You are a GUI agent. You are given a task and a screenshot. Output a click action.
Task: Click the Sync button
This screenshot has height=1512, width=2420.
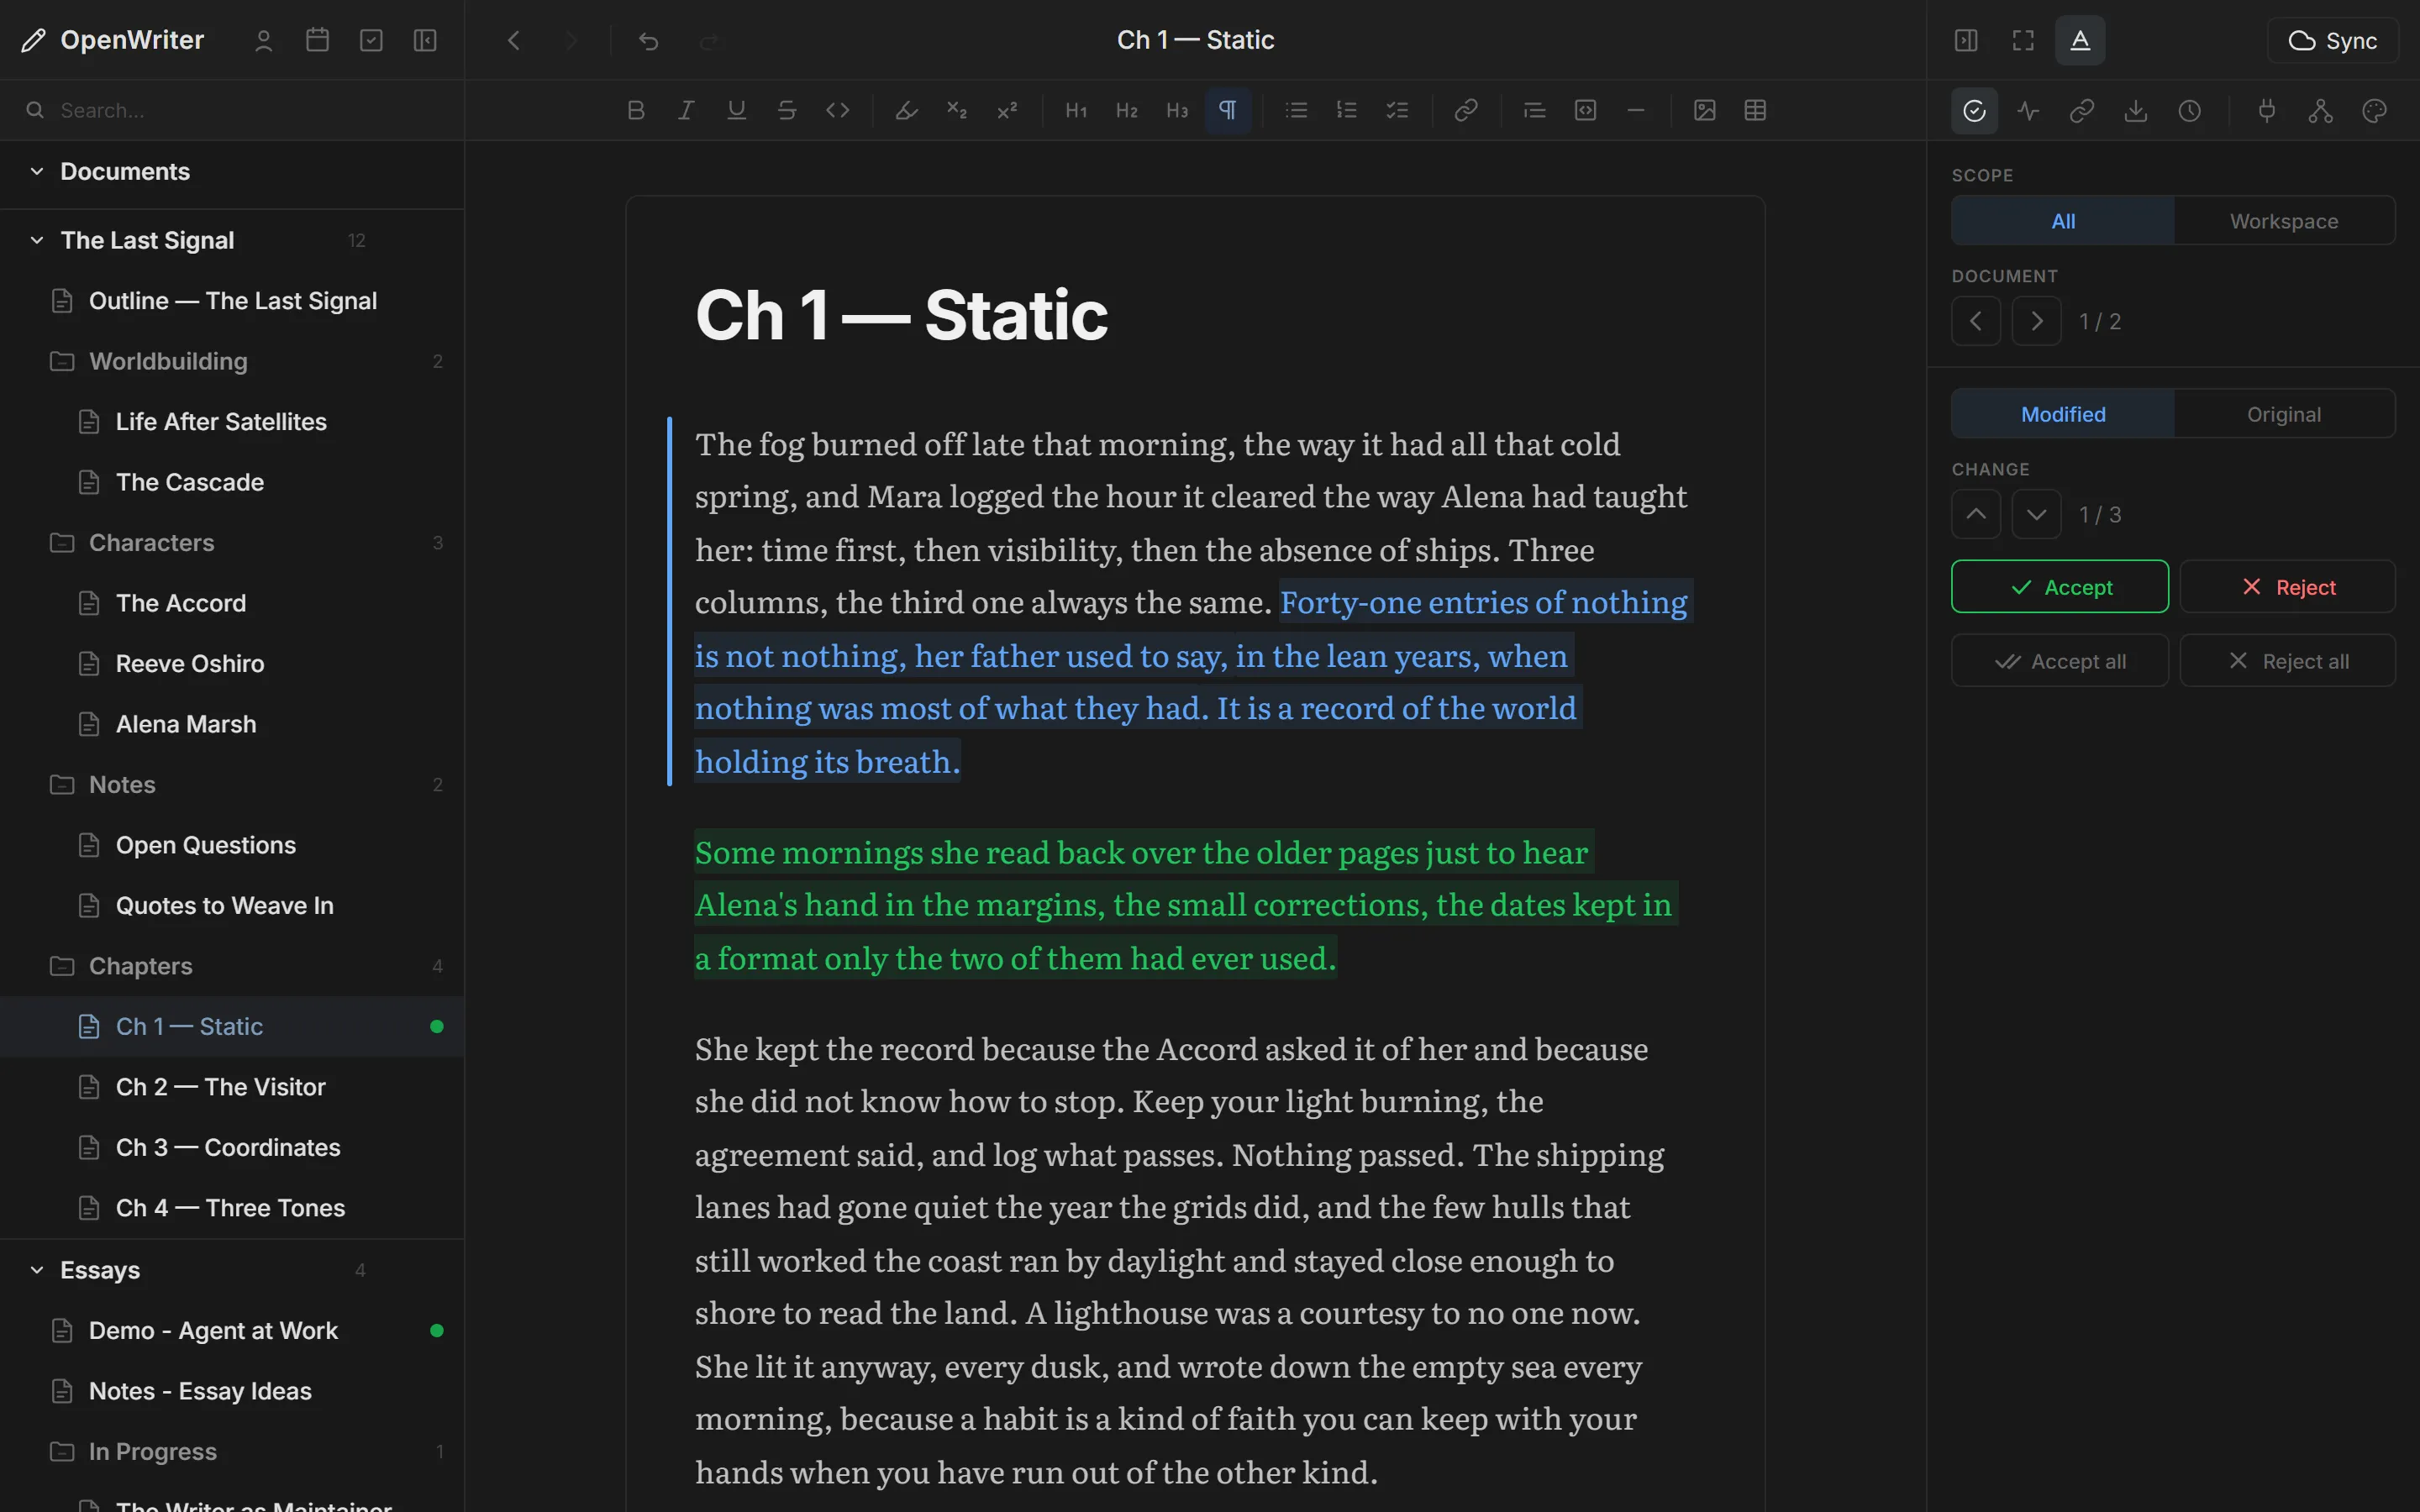click(x=2333, y=41)
